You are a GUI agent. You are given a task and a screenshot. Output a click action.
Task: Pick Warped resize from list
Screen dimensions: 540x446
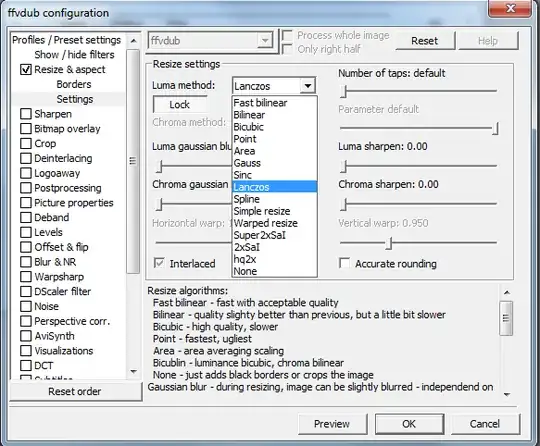click(274, 223)
